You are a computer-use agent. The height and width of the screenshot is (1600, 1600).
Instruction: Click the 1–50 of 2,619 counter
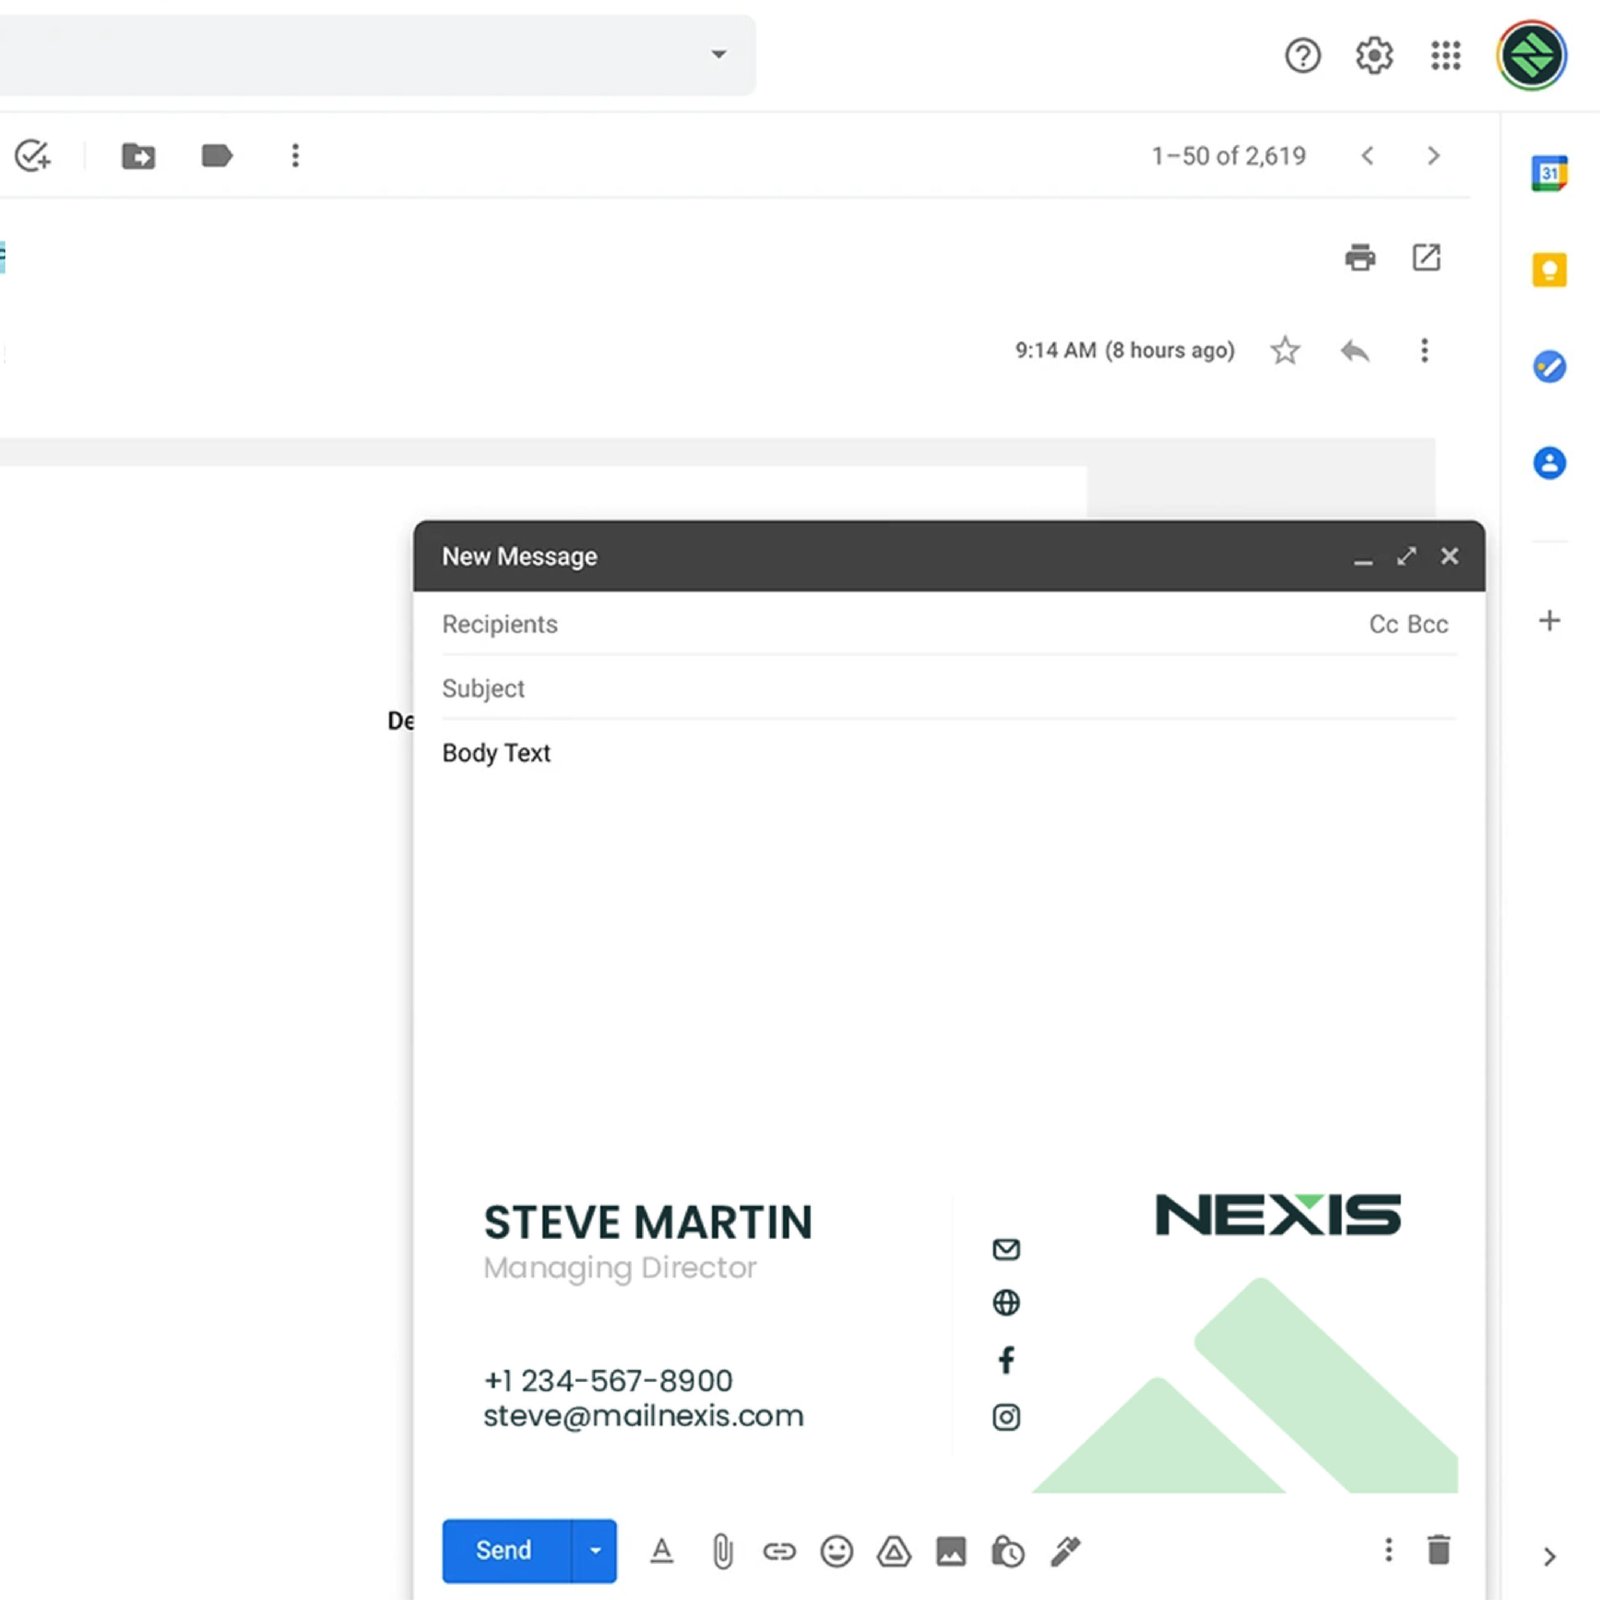[1228, 156]
